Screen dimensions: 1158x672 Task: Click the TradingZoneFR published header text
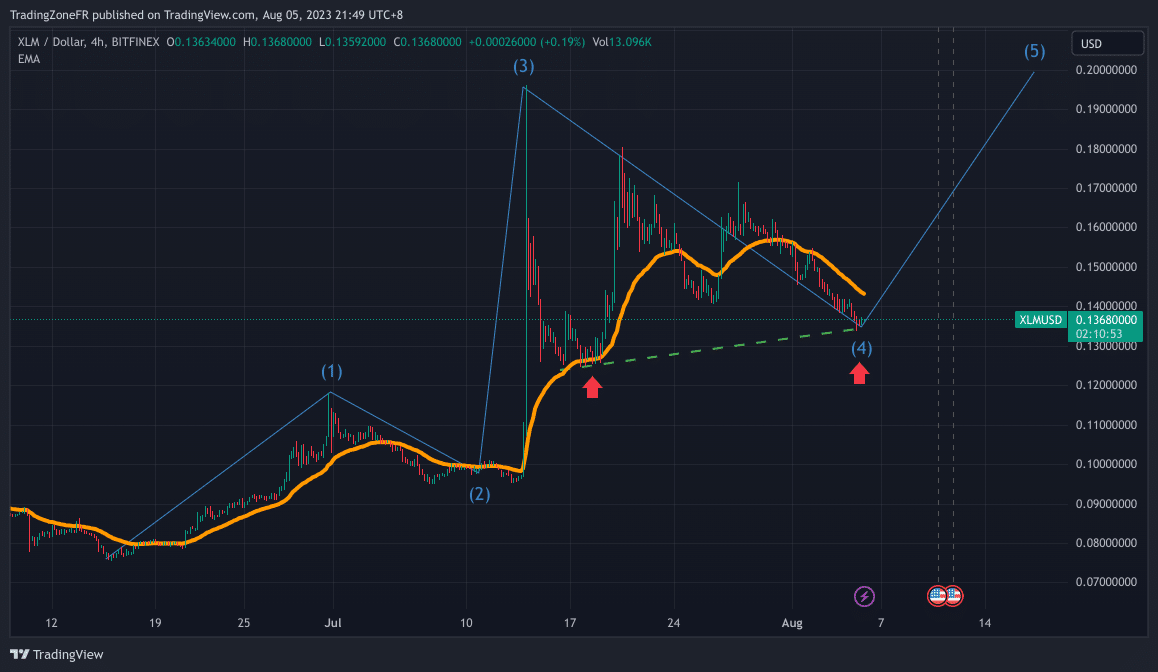pyautogui.click(x=206, y=15)
